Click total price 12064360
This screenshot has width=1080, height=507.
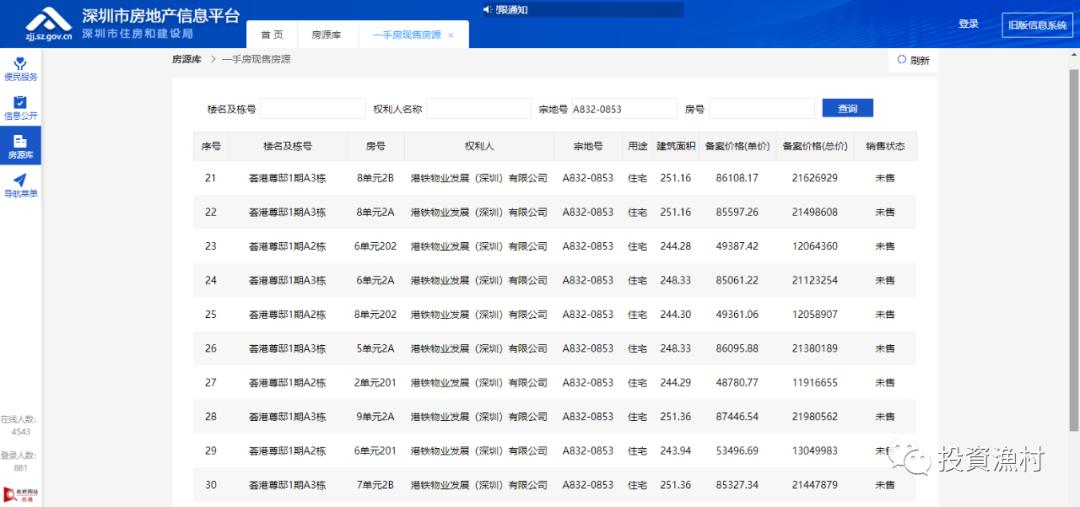[x=815, y=247]
